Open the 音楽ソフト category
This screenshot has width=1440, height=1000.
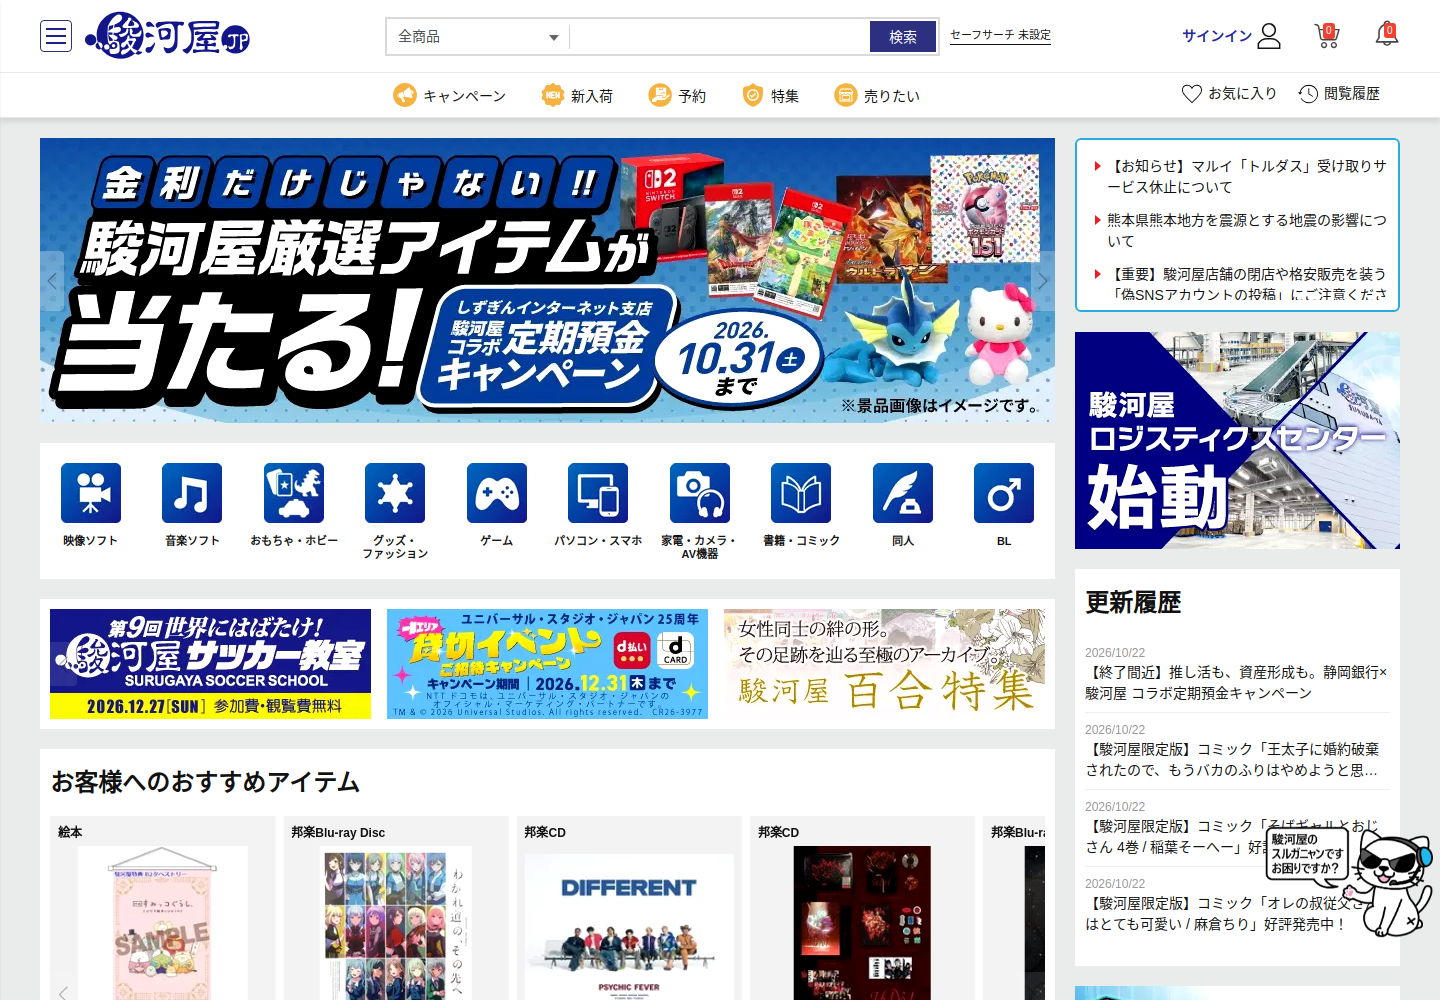tap(192, 505)
